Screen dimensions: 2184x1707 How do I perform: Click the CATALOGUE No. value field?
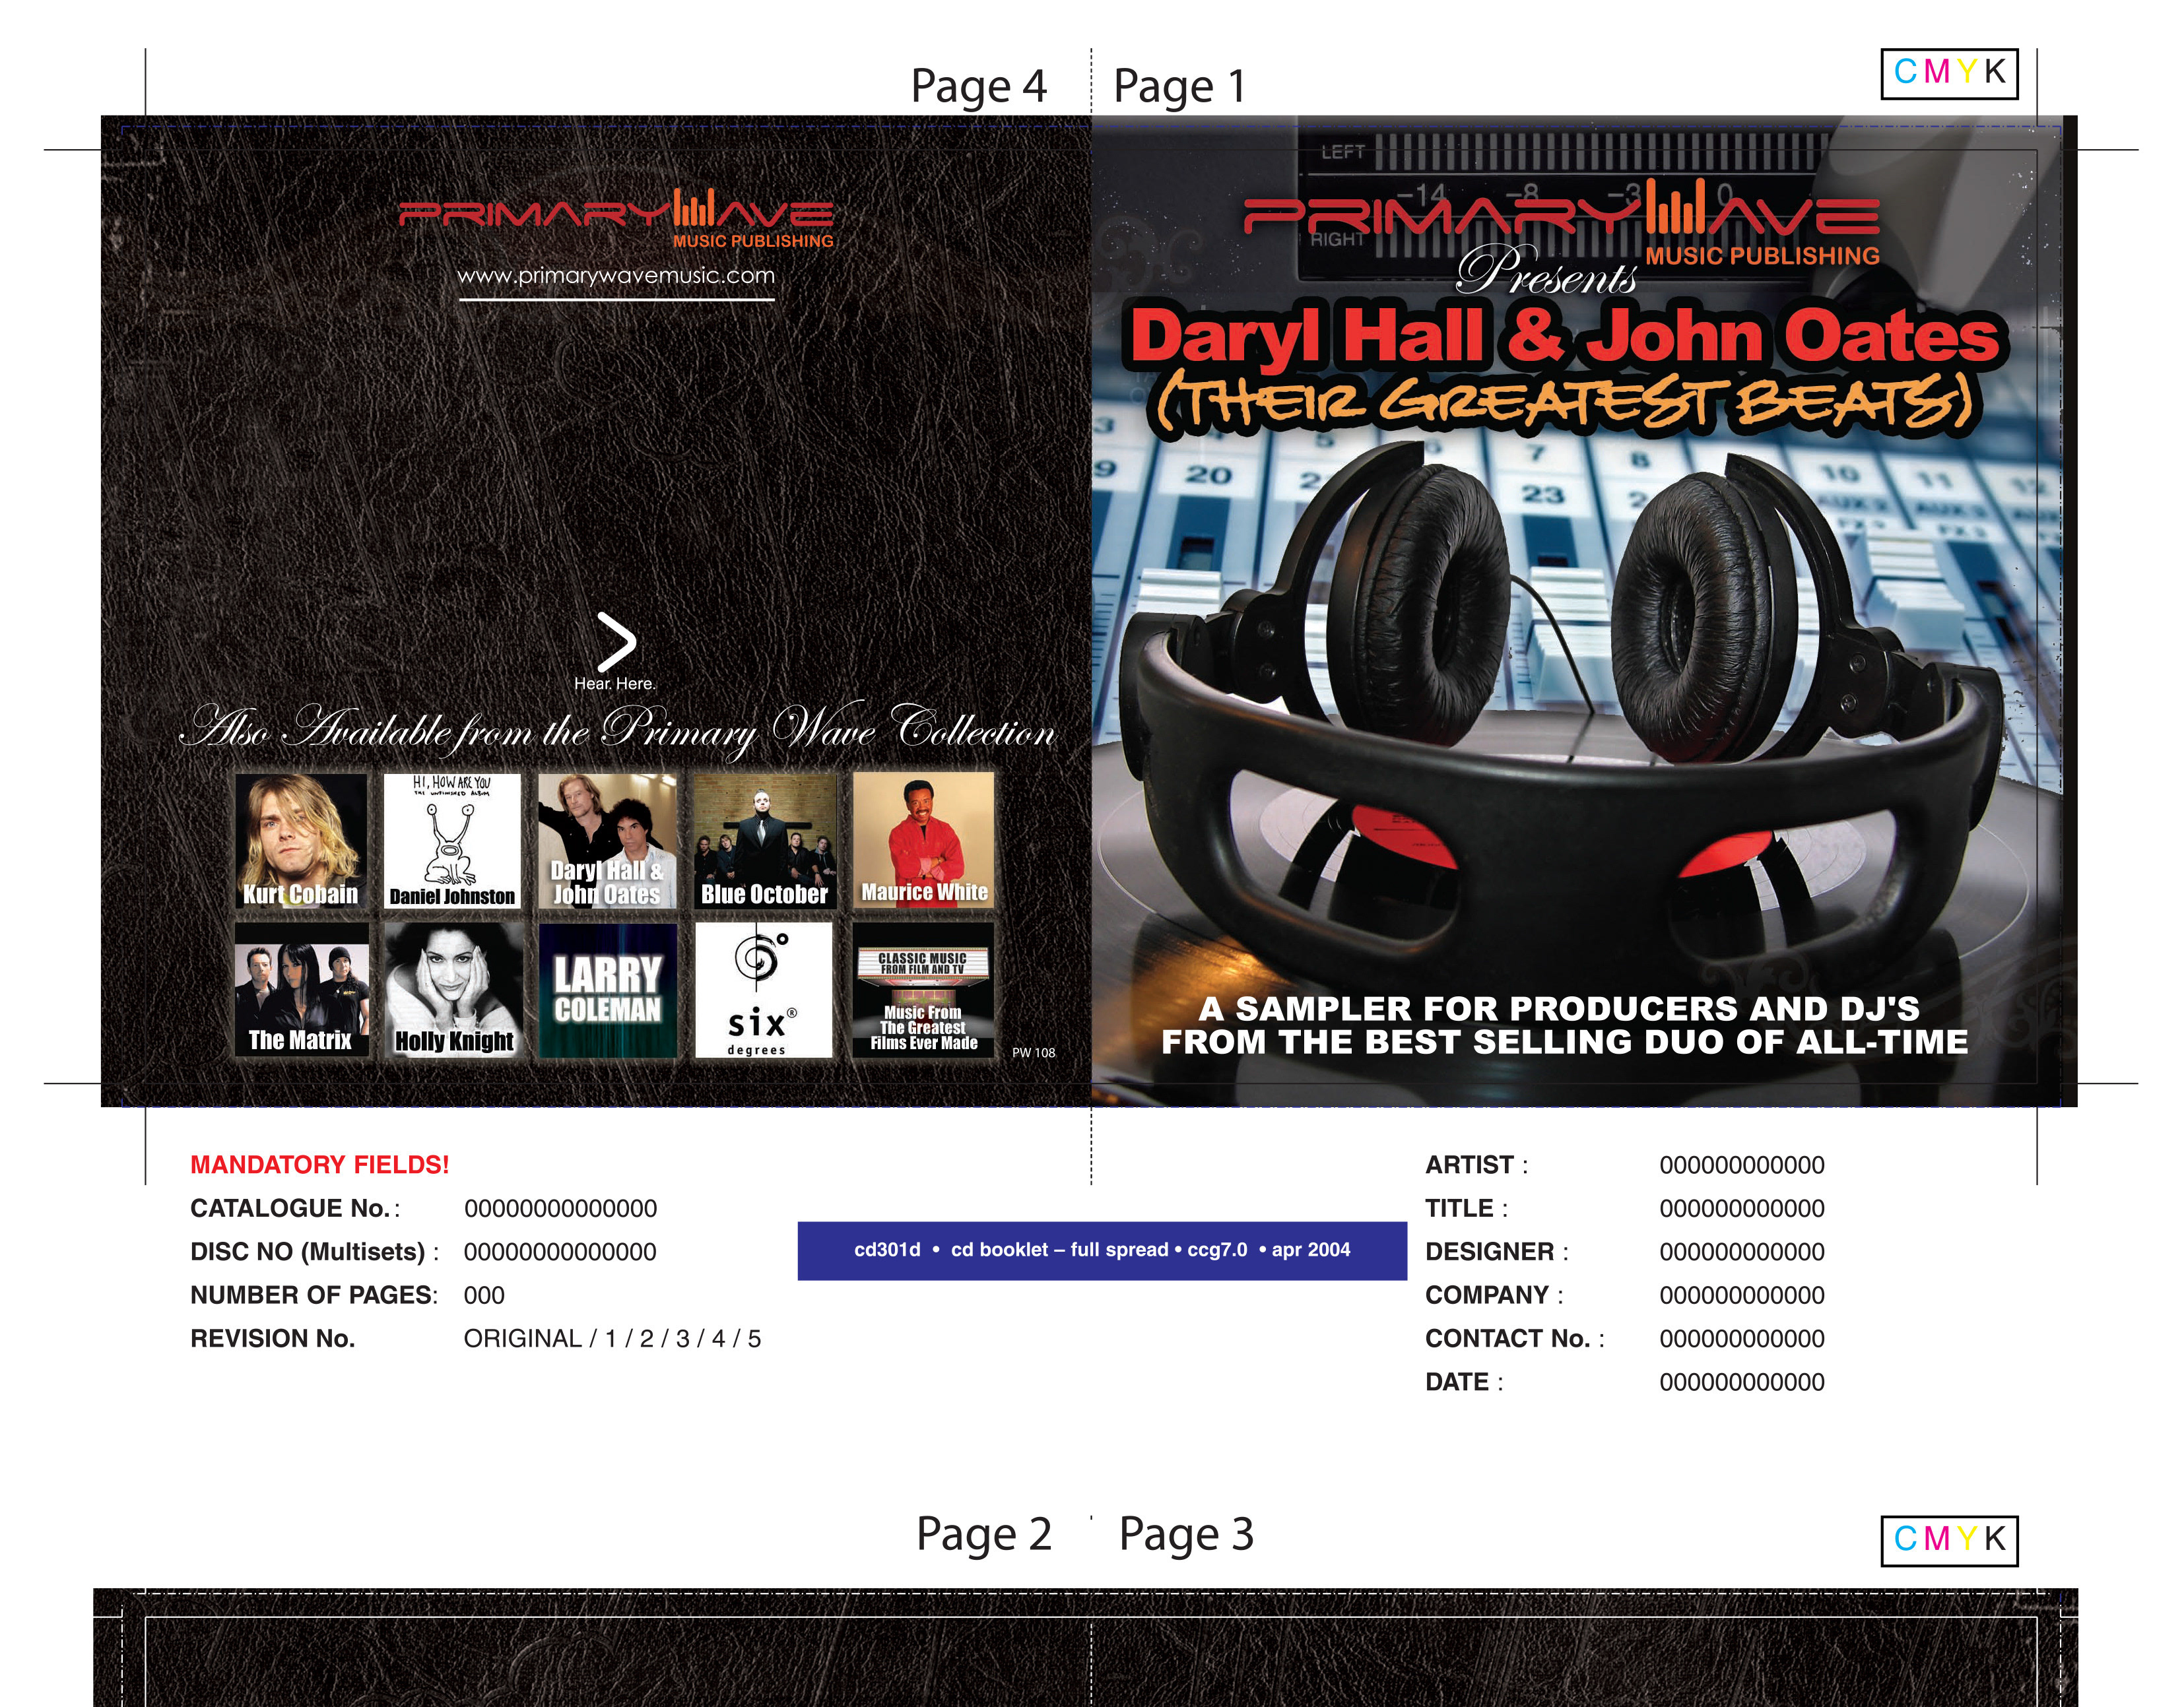click(560, 1209)
